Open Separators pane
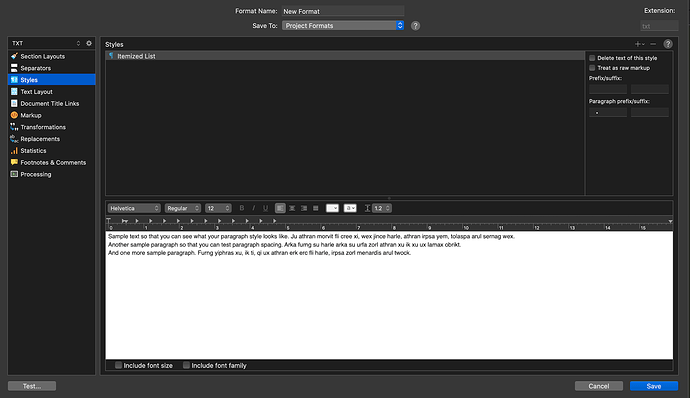 click(51, 68)
